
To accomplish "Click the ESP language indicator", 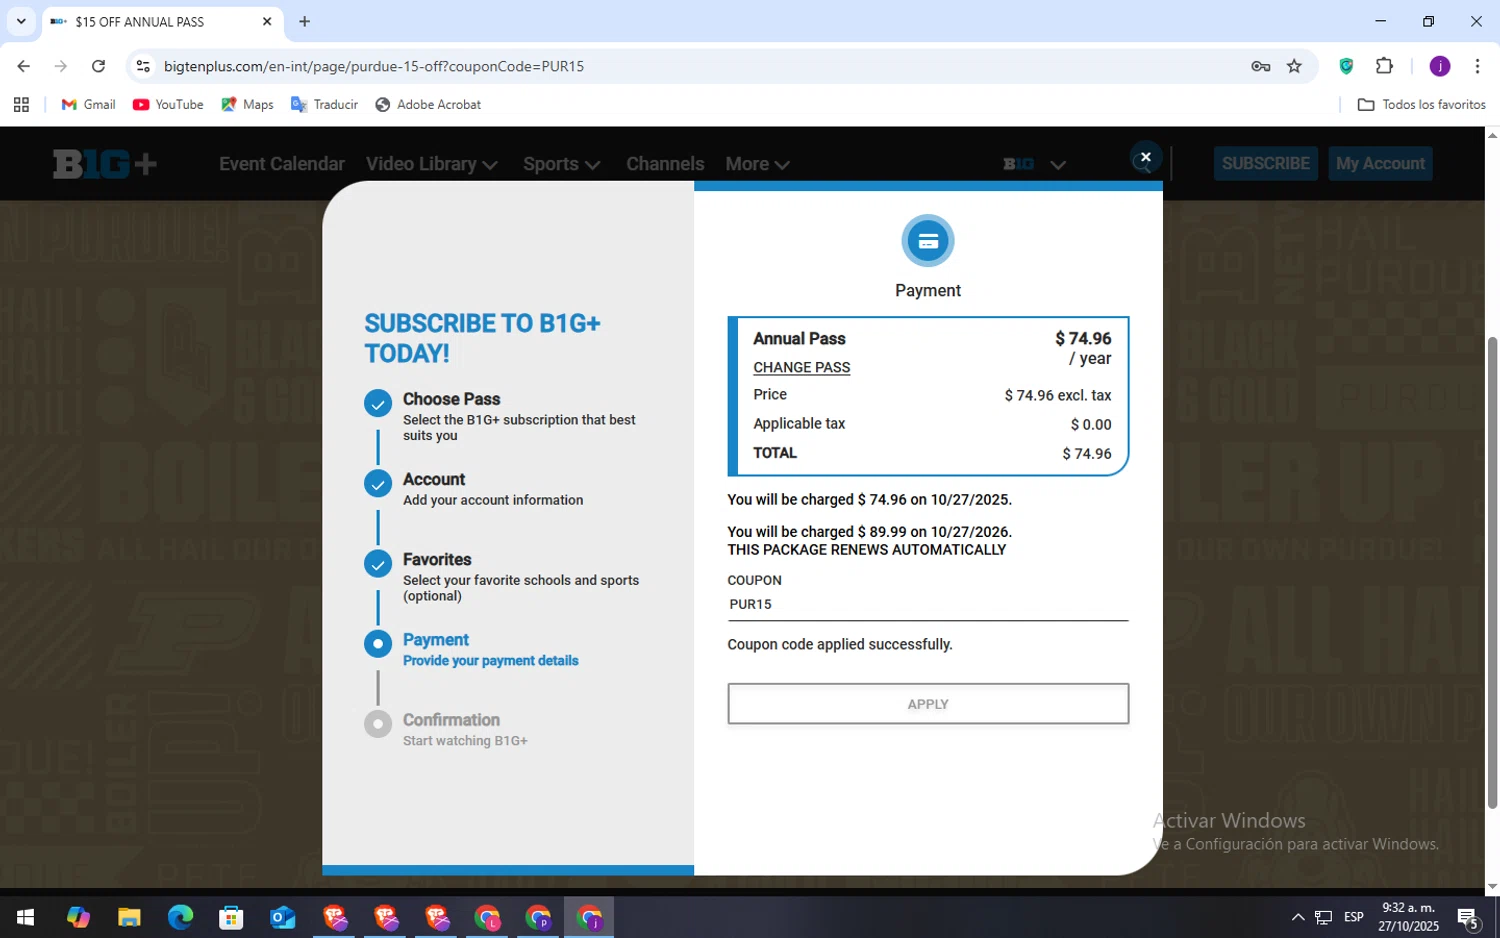I will [x=1354, y=917].
